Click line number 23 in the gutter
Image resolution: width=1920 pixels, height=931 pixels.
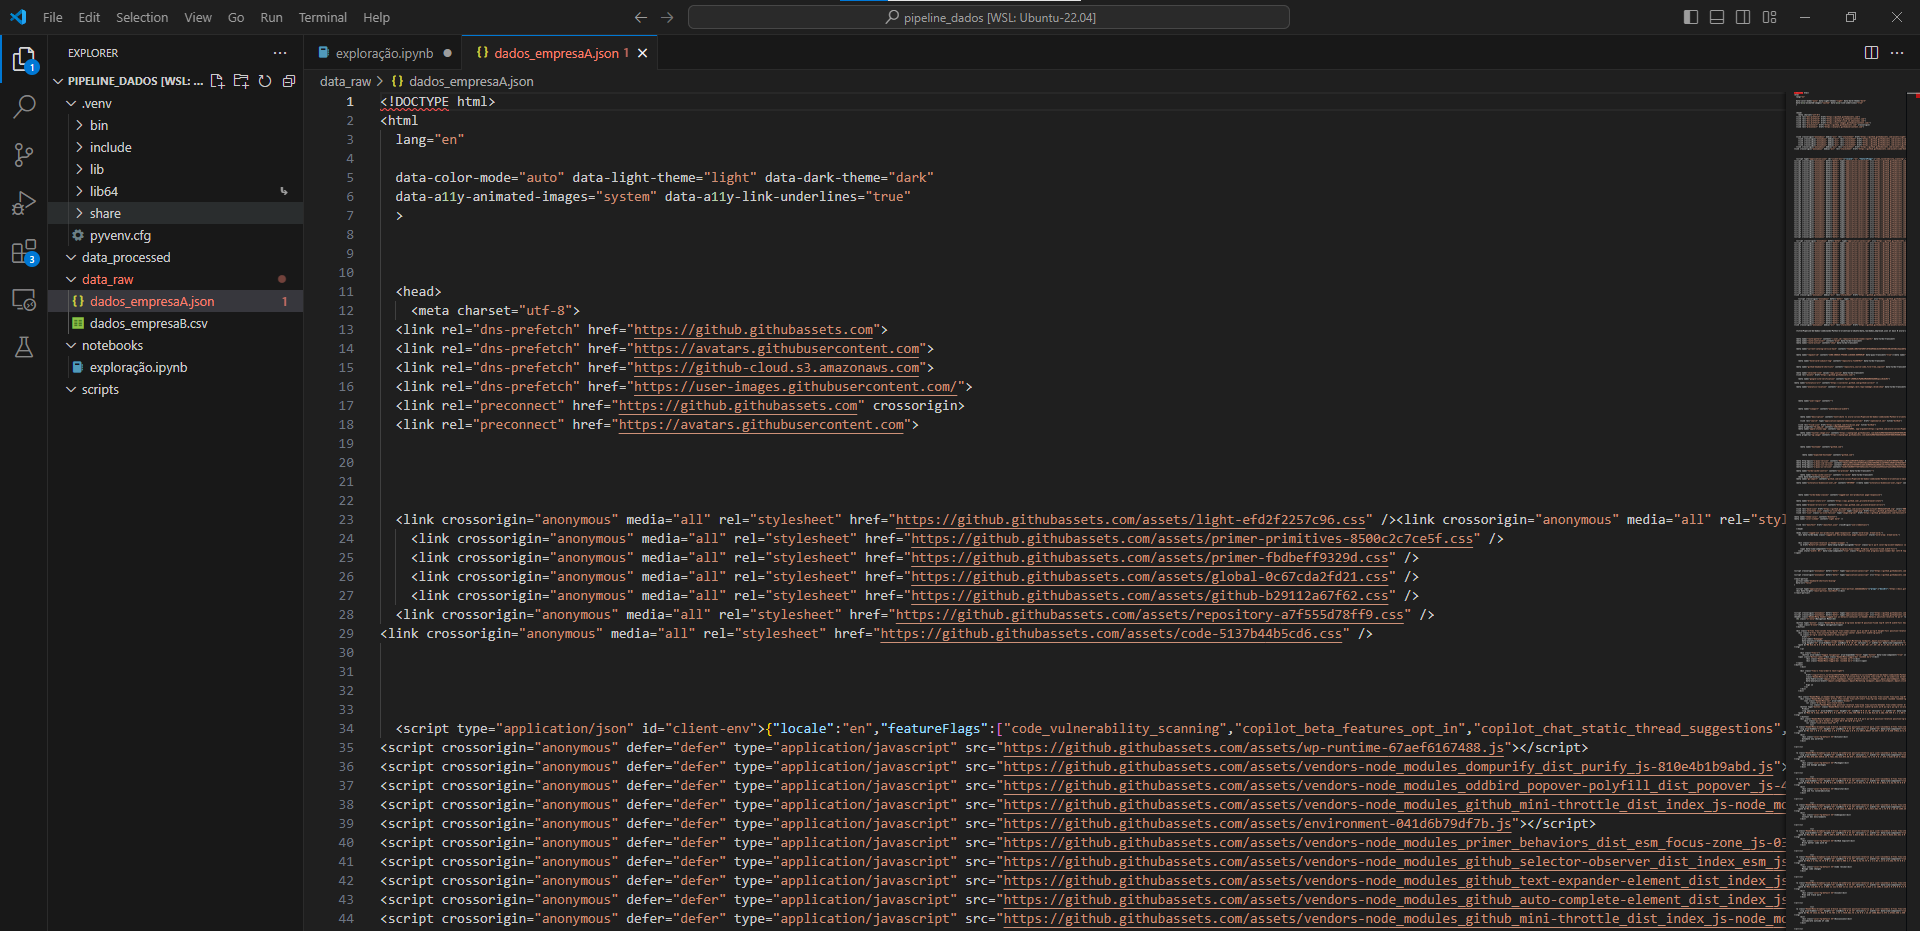(x=346, y=519)
